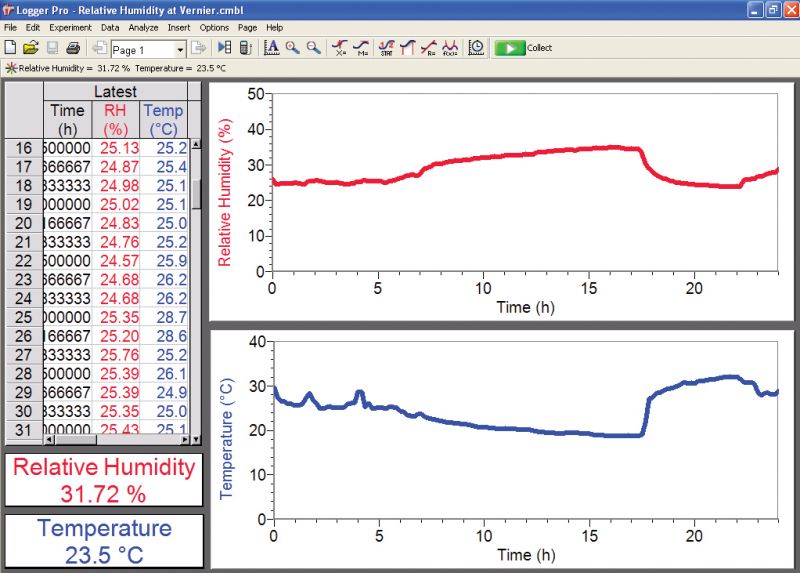Open the Experiment menu
Viewport: 800px width, 573px height.
pos(70,28)
